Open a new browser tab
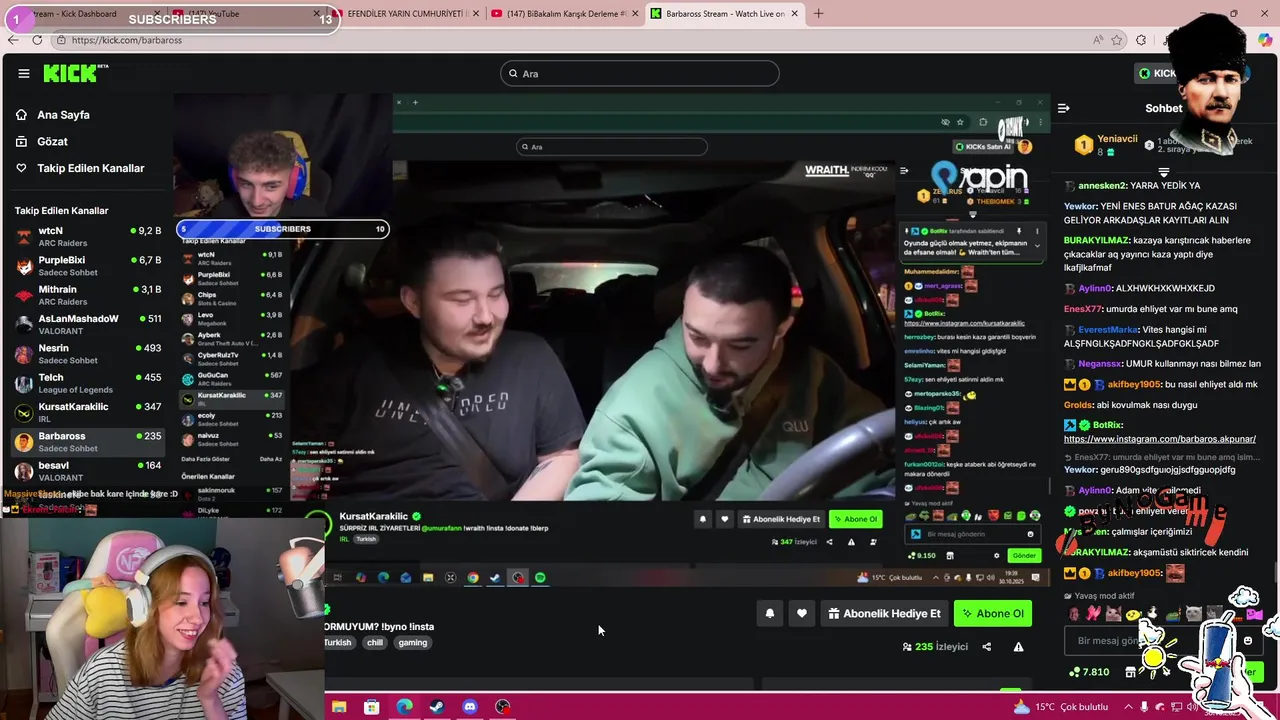Image resolution: width=1280 pixels, height=720 pixels. (818, 14)
